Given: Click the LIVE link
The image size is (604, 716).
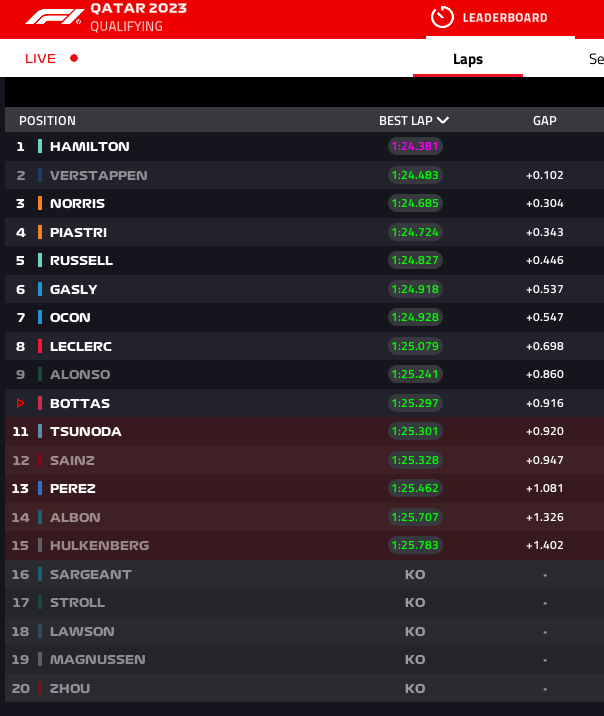Looking at the screenshot, I should click(x=41, y=58).
